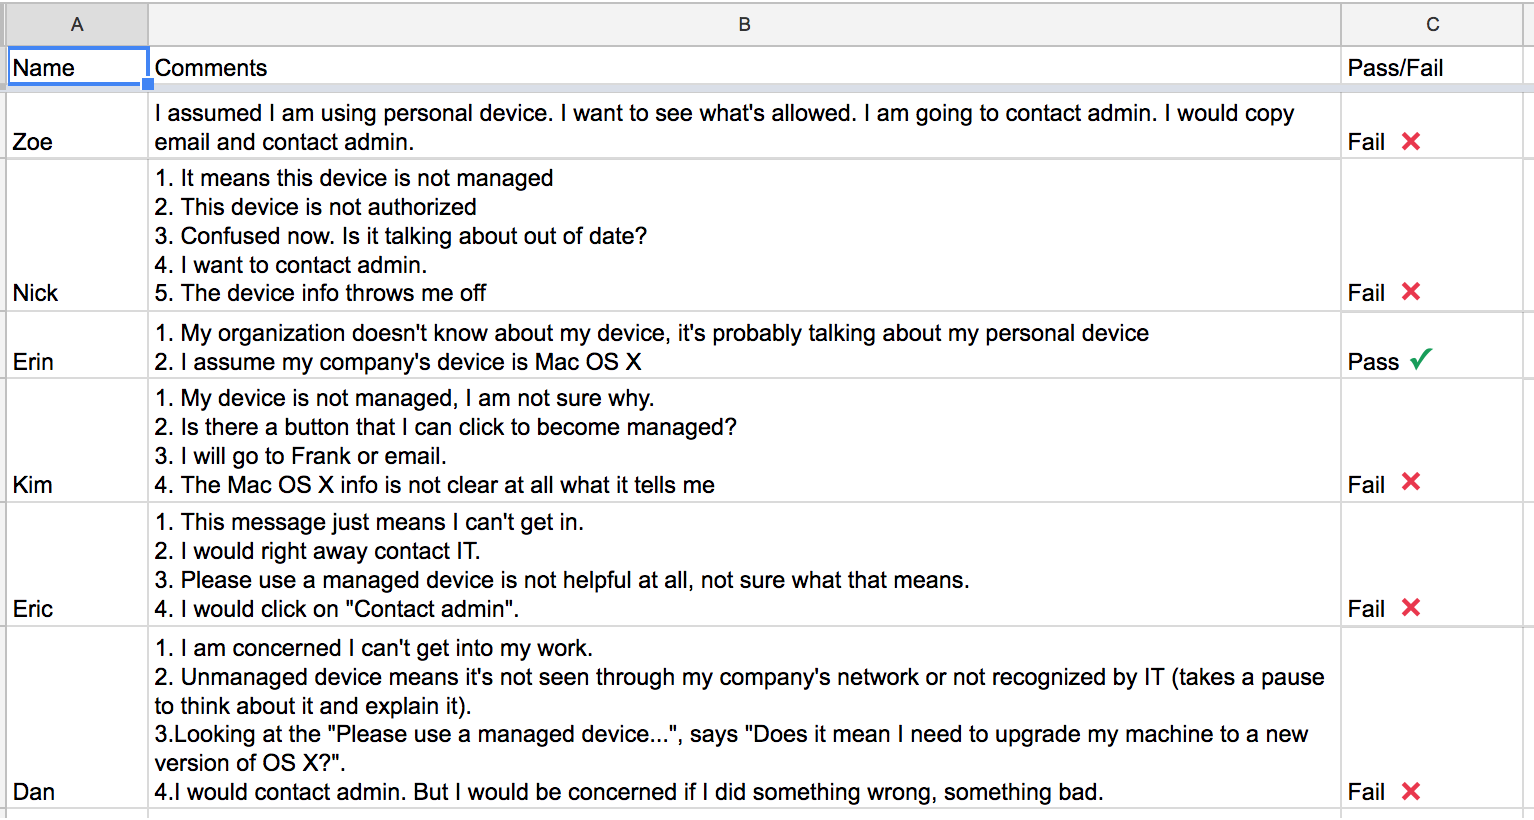Click the blue fill handle on Name cell
The height and width of the screenshot is (820, 1534).
pos(148,85)
